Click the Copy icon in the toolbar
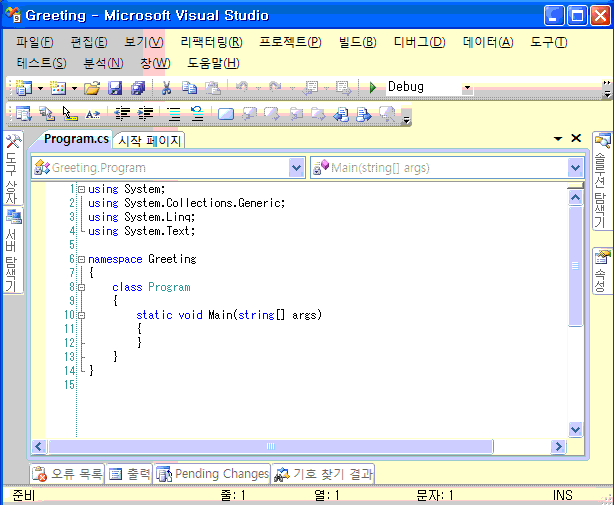614x505 pixels. 190,88
